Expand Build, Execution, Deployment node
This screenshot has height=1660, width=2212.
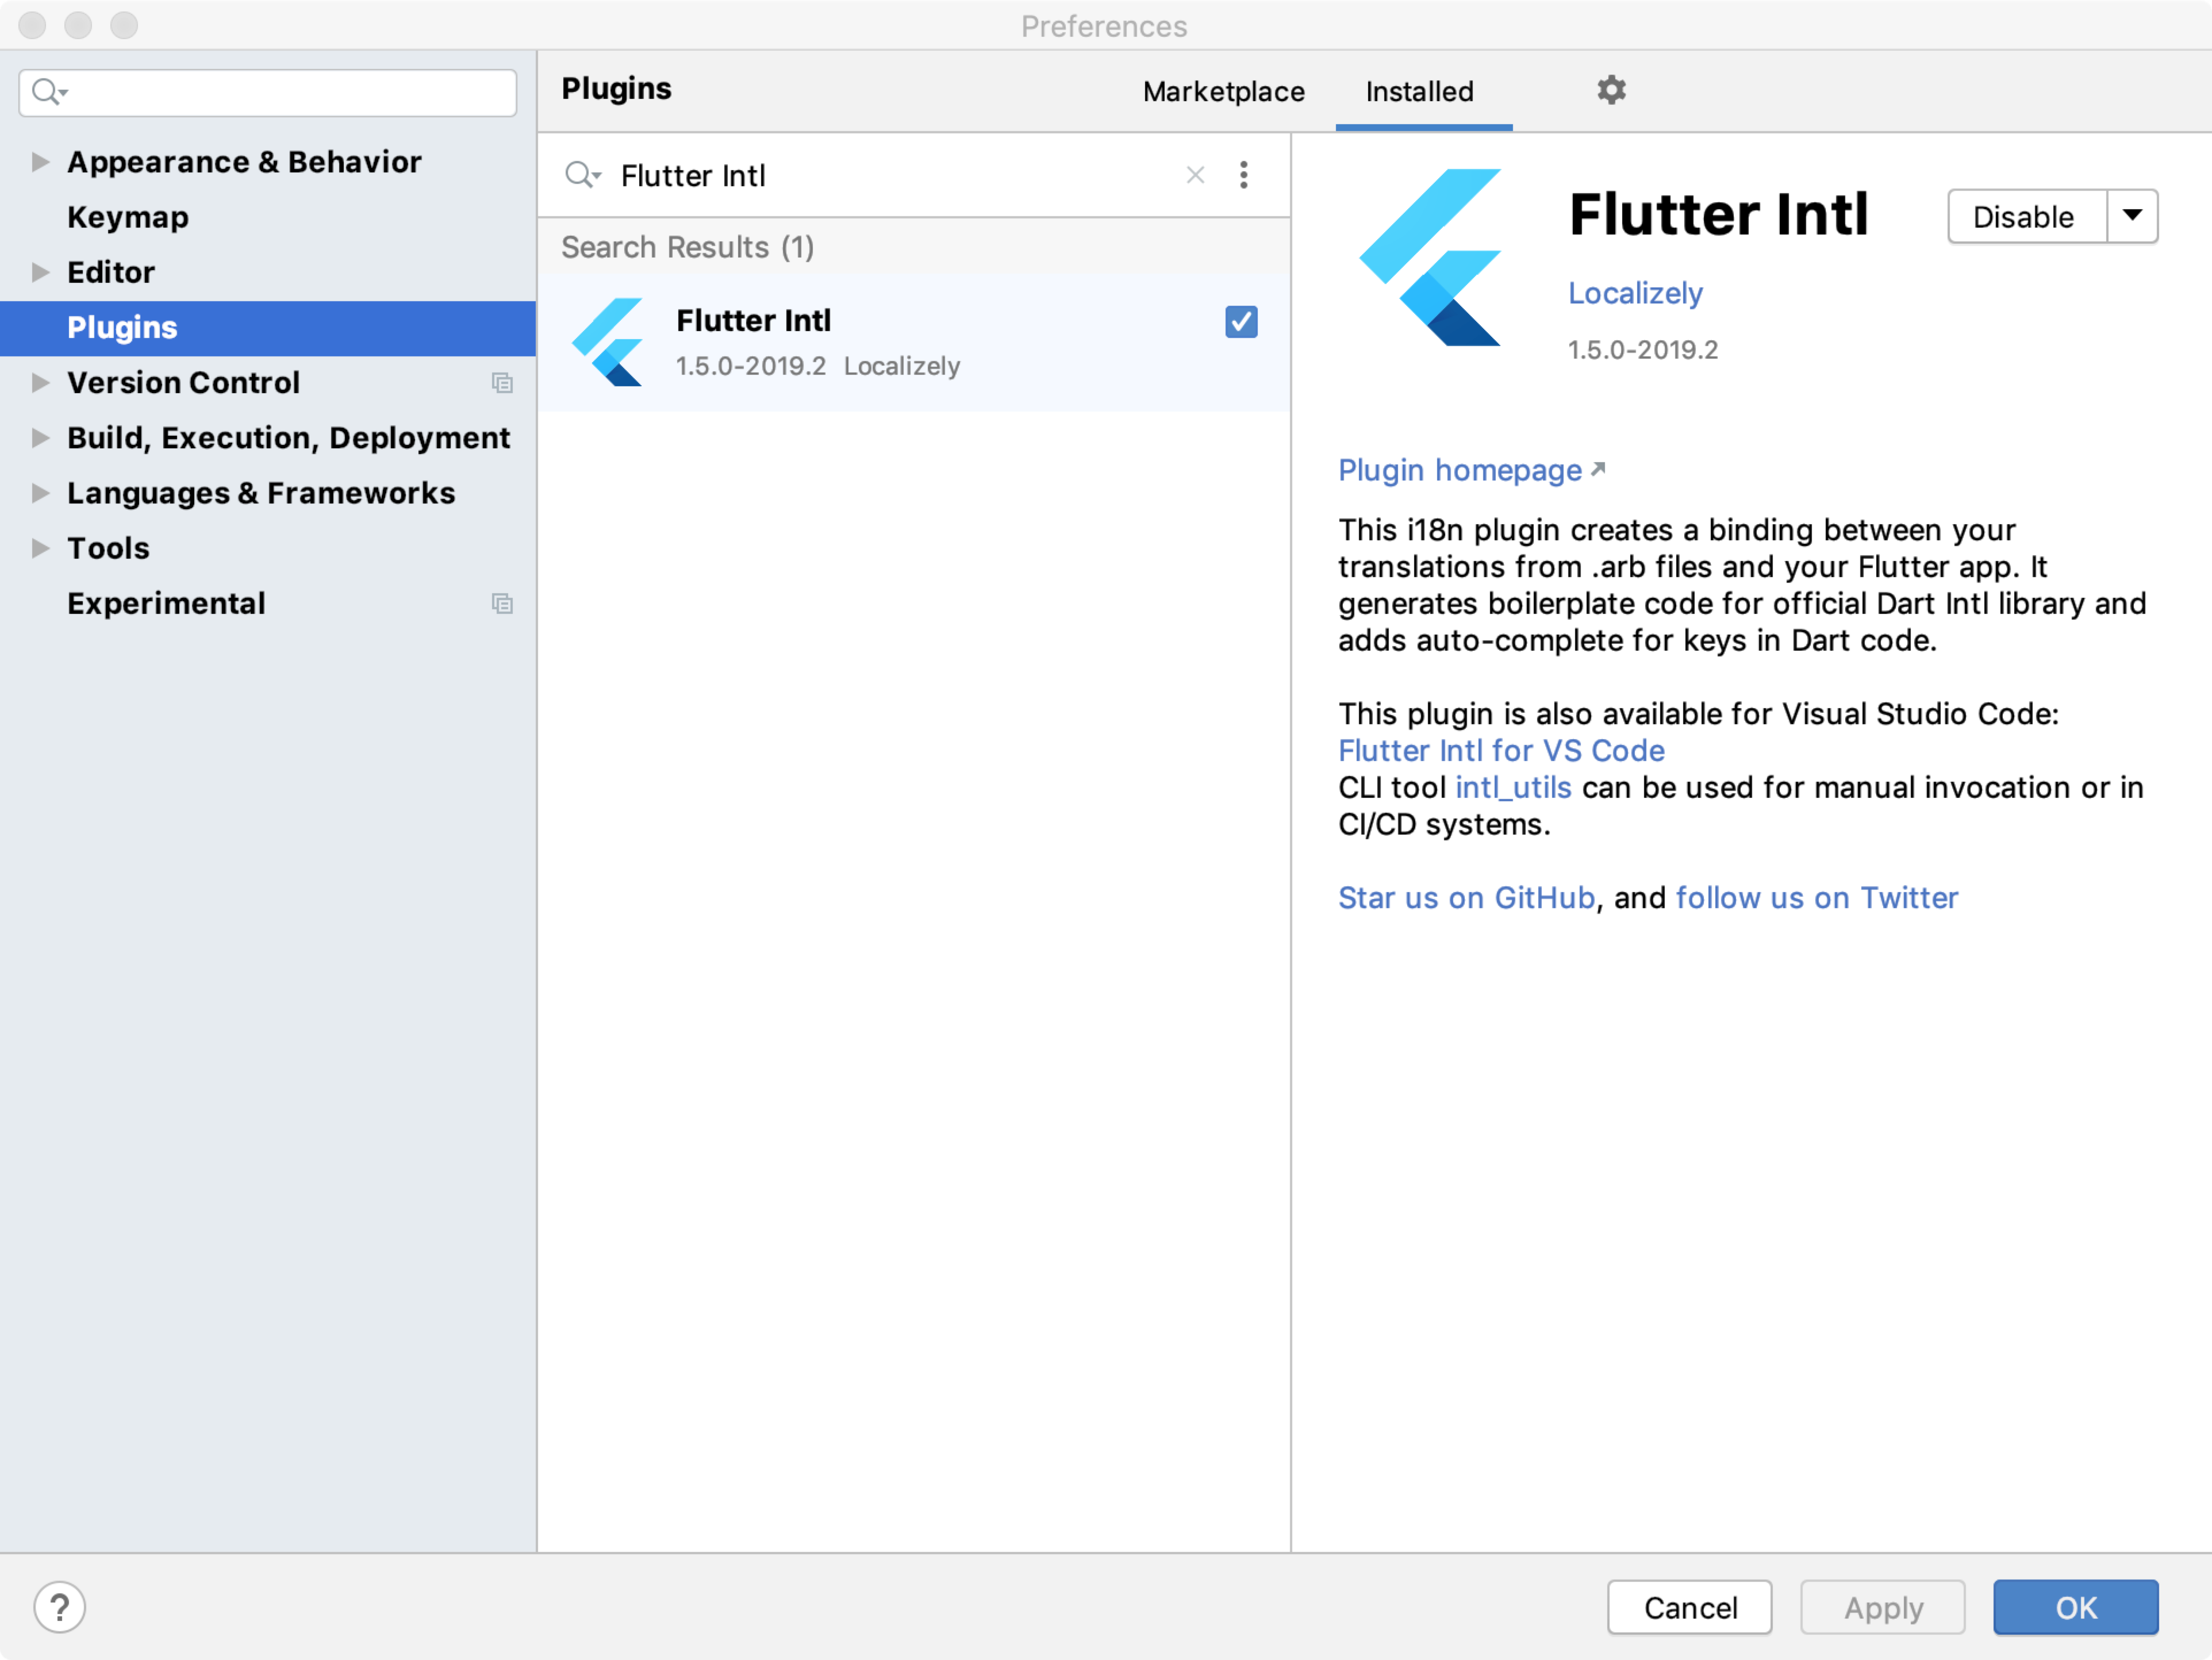(x=40, y=438)
